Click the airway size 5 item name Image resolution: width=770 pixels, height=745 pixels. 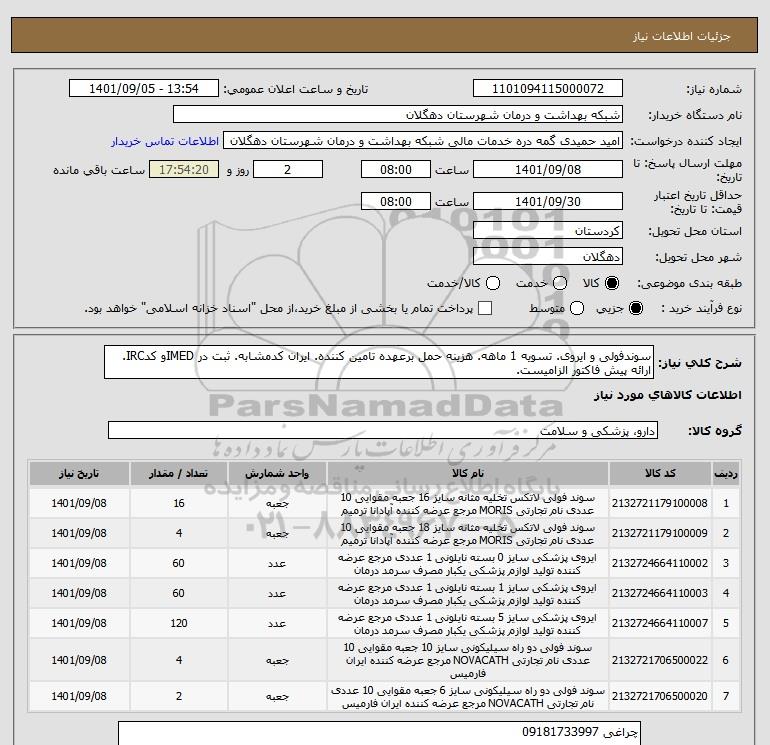click(x=468, y=624)
